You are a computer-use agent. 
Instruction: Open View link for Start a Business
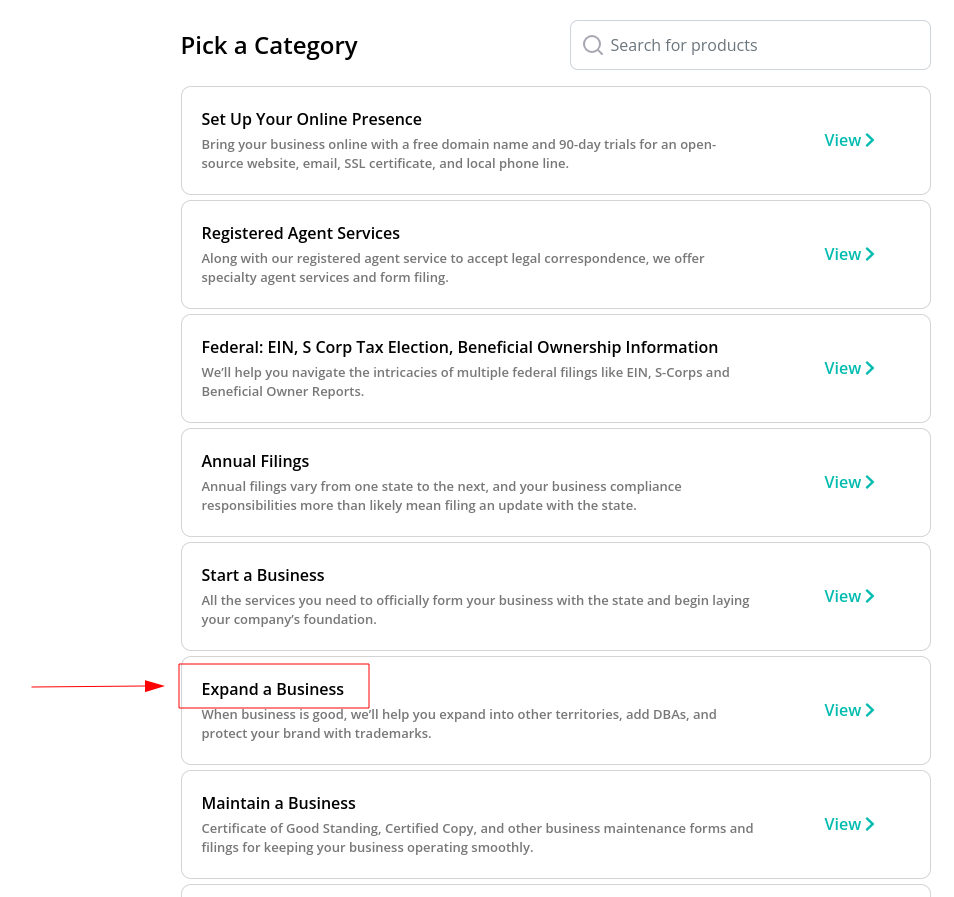click(x=849, y=596)
